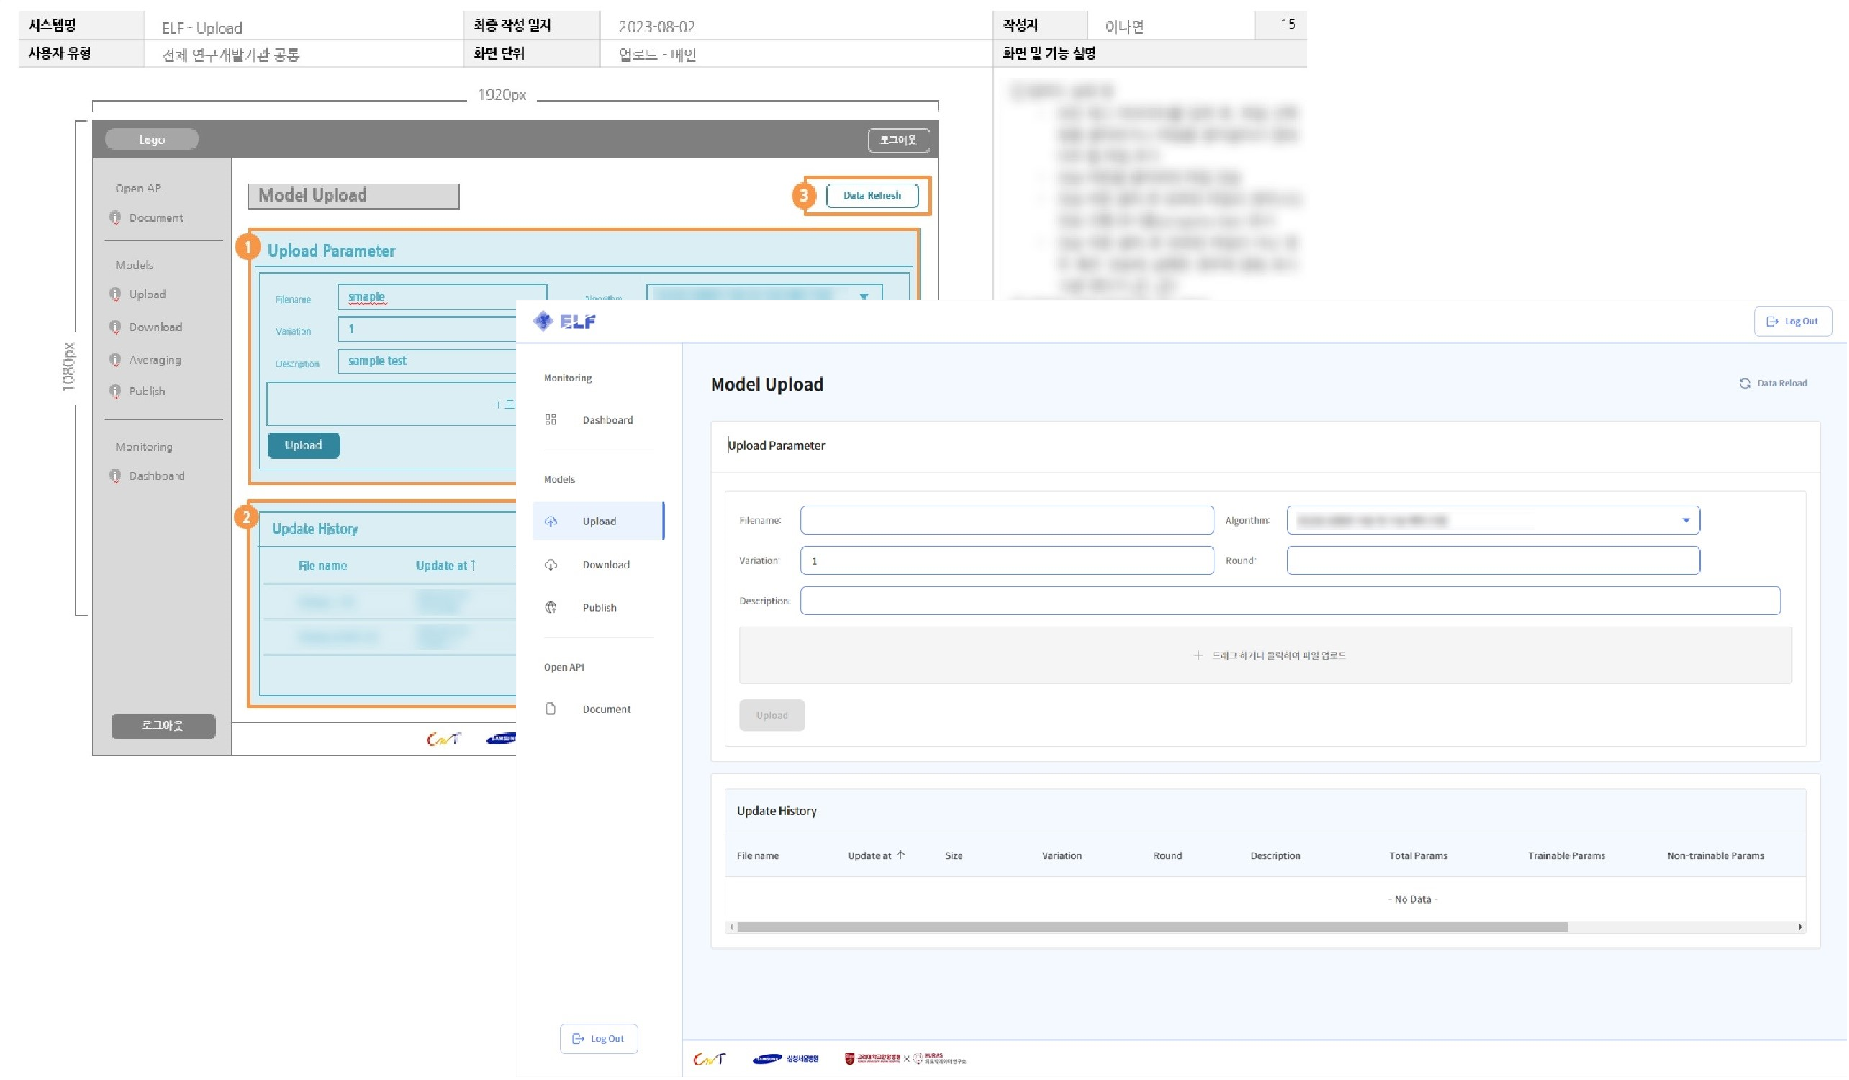This screenshot has width=1849, height=1080.
Task: Open Download in the ELF sidebar
Action: 606,565
